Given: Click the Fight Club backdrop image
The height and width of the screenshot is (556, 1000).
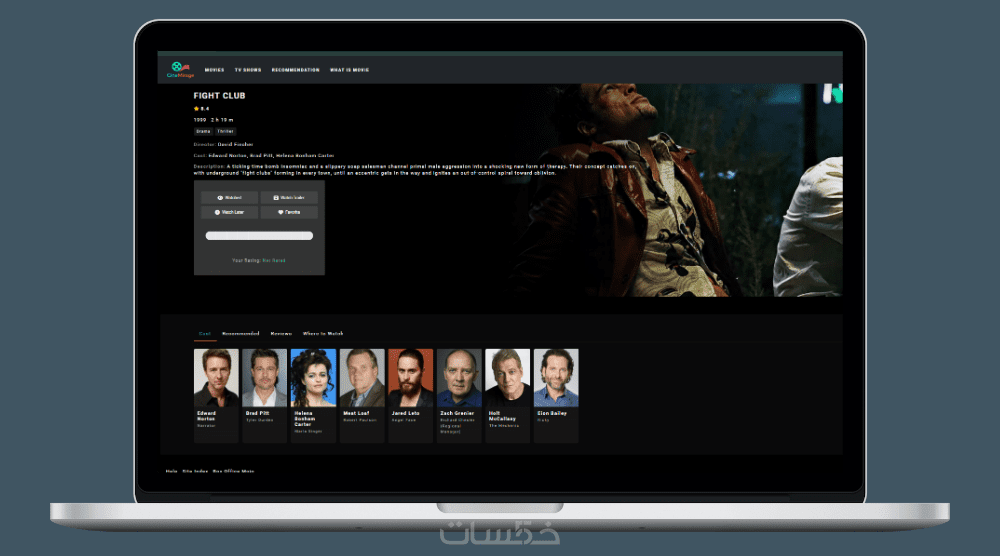Looking at the screenshot, I should [x=676, y=190].
